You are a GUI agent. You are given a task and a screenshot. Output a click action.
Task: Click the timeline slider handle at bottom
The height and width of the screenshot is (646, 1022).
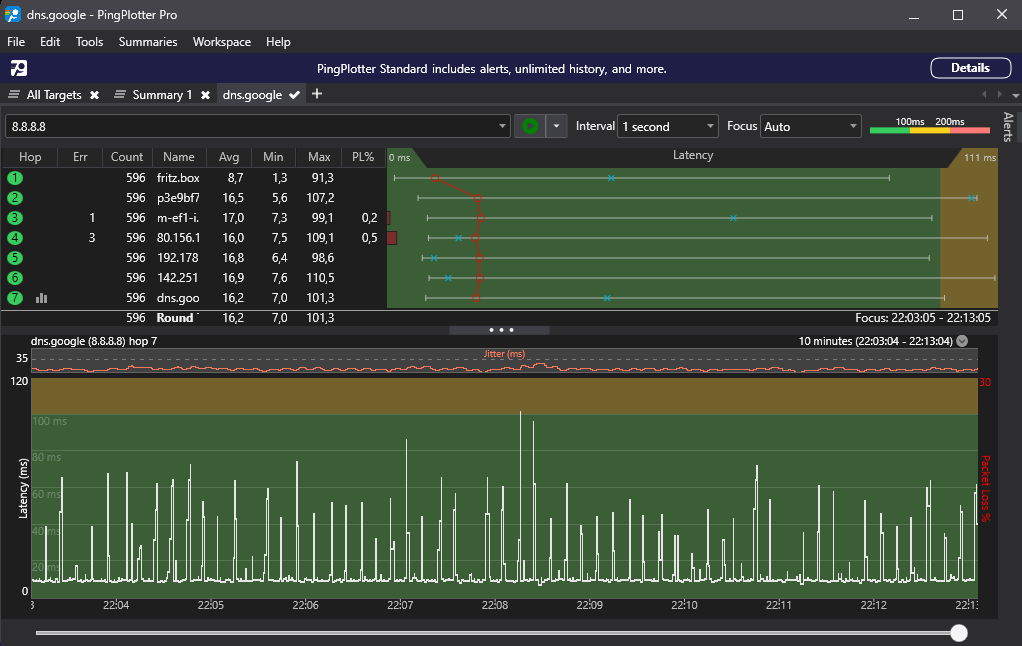tap(959, 632)
